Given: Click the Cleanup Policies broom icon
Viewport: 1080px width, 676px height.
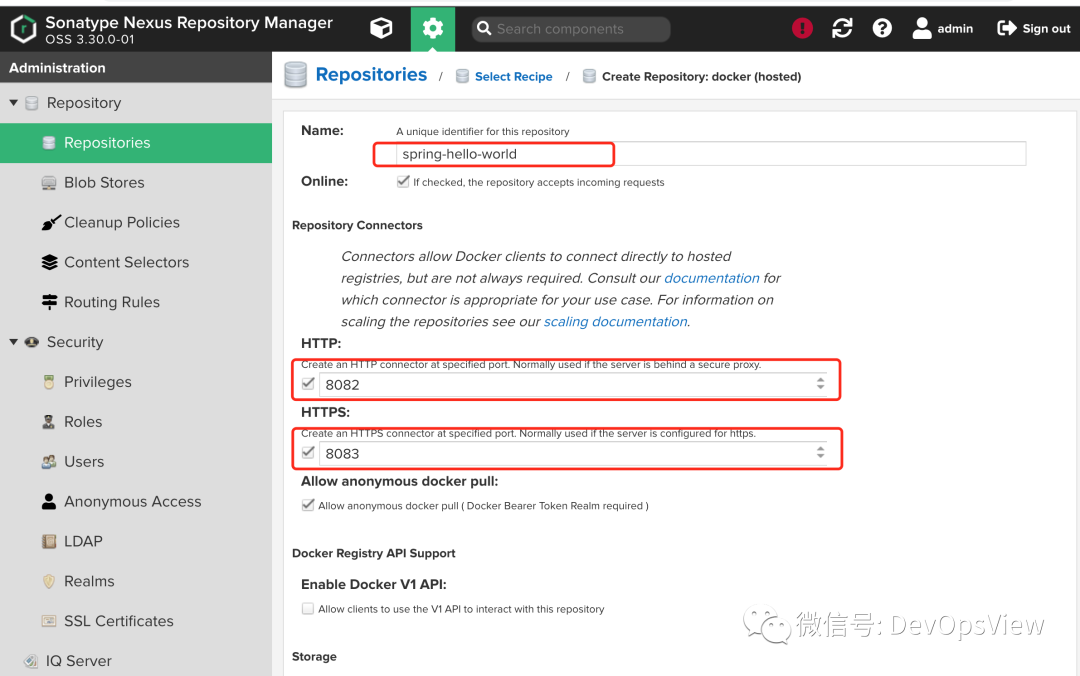Looking at the screenshot, I should [x=50, y=222].
